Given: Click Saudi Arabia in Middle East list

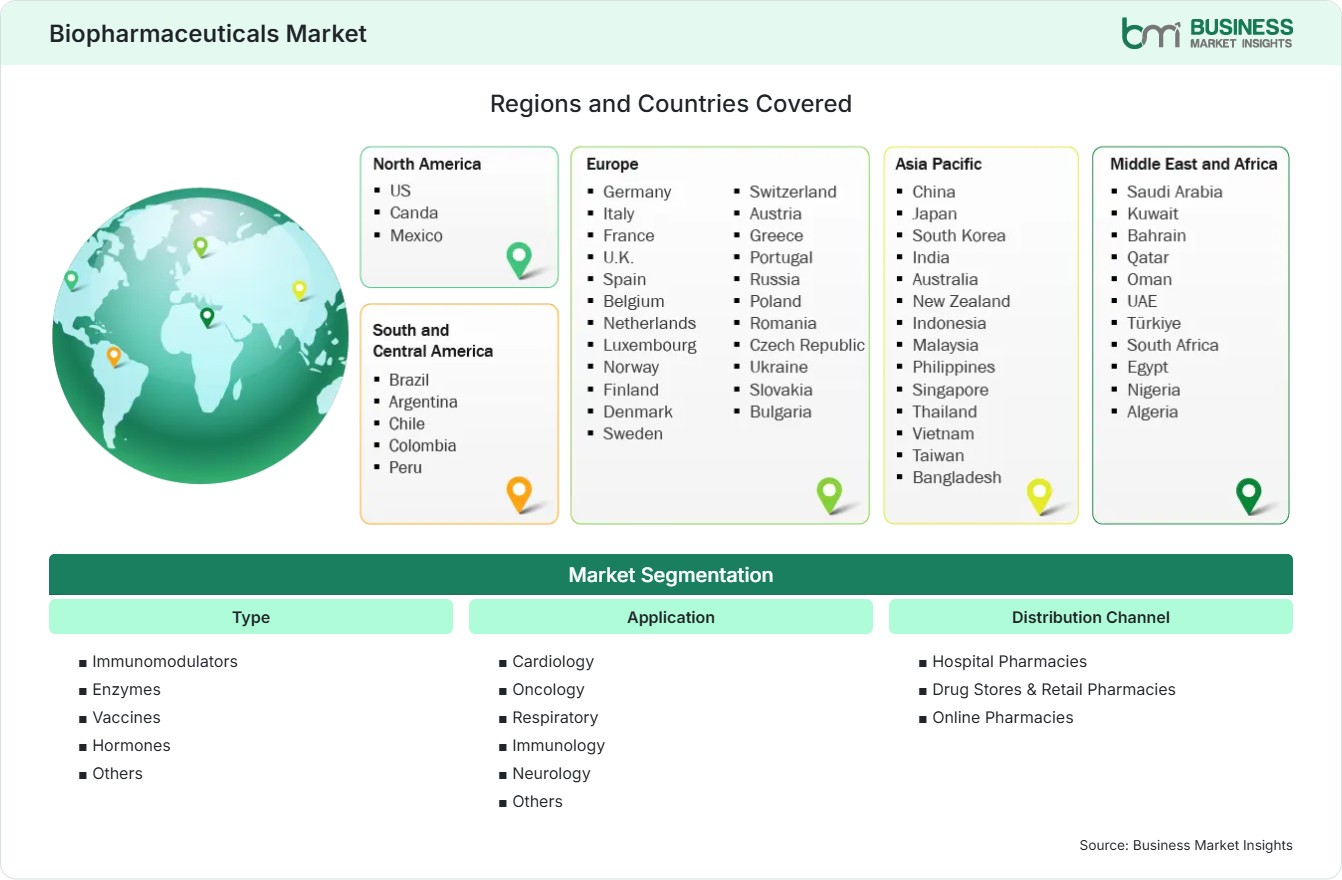Looking at the screenshot, I should 1175,192.
